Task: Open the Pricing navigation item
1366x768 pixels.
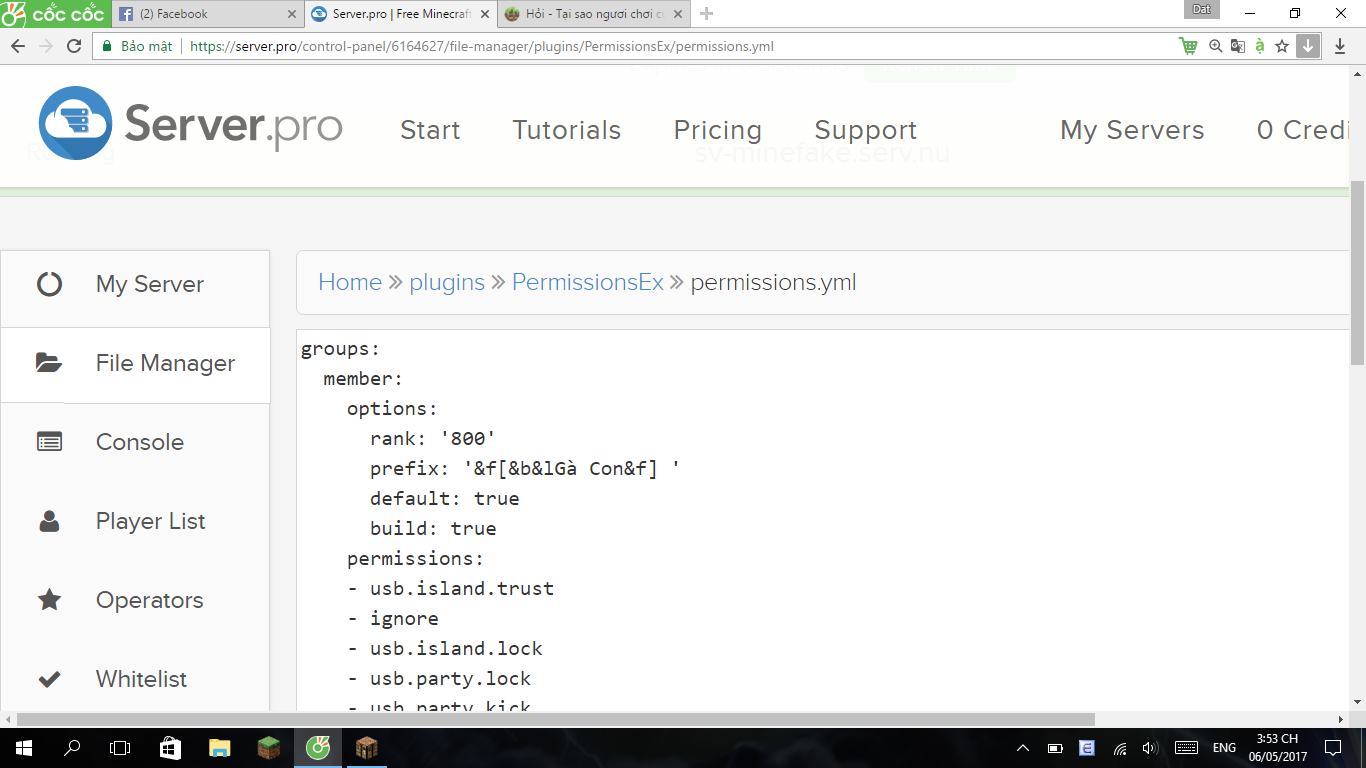Action: coord(718,130)
